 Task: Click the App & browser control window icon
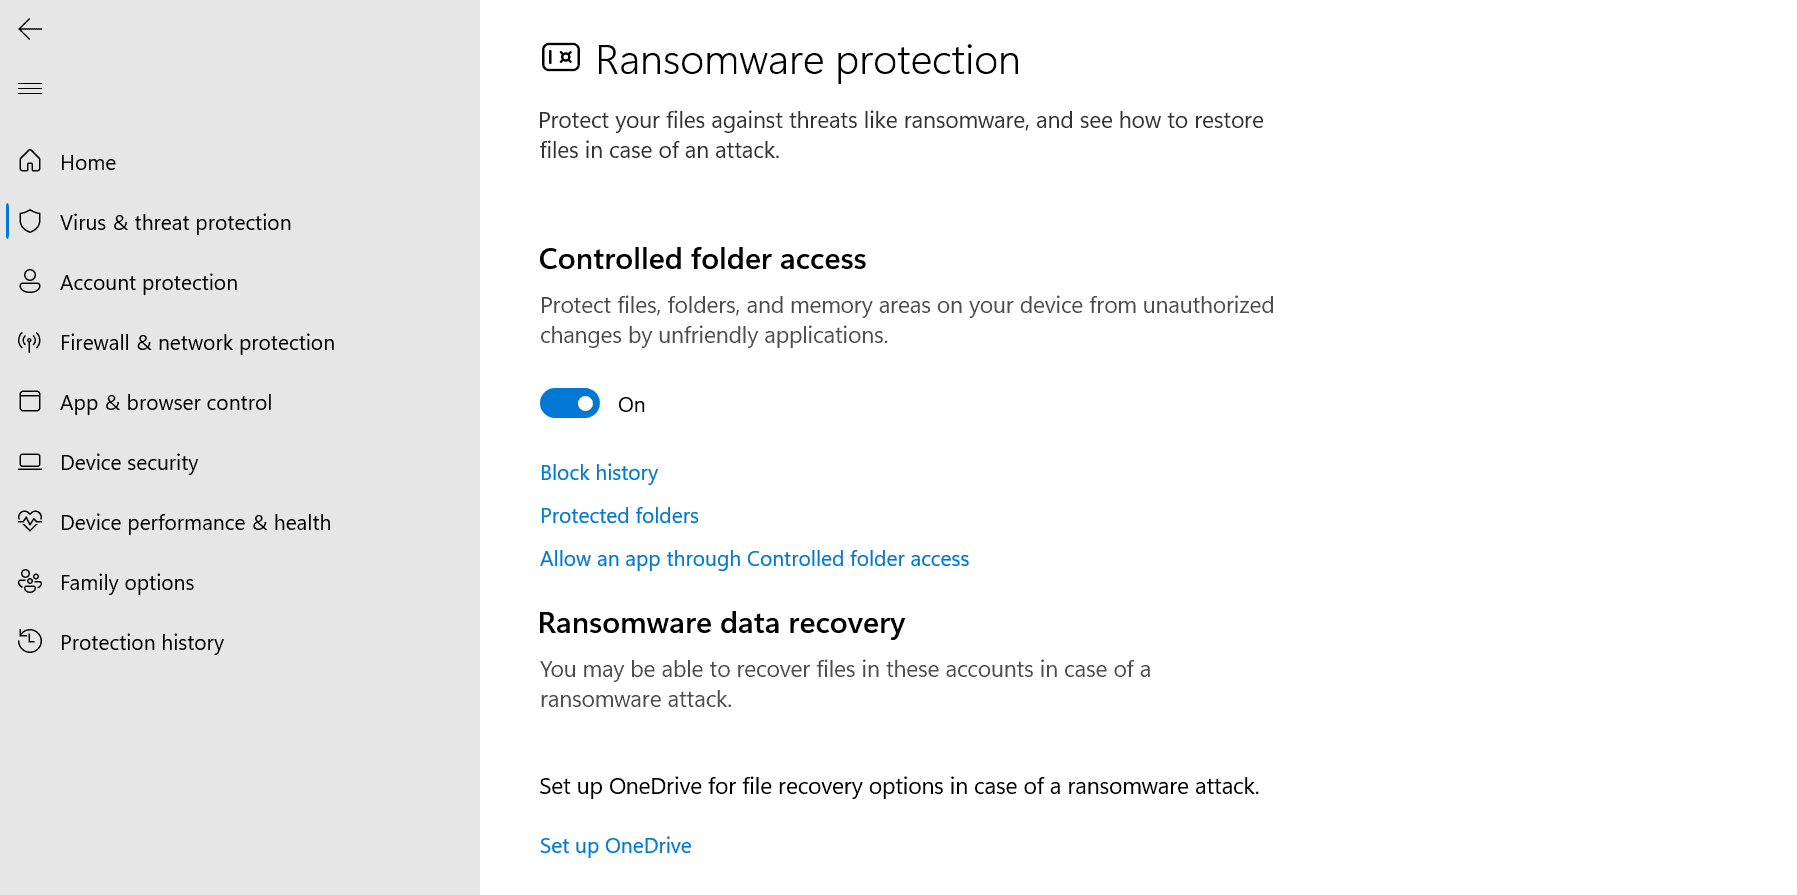click(30, 401)
